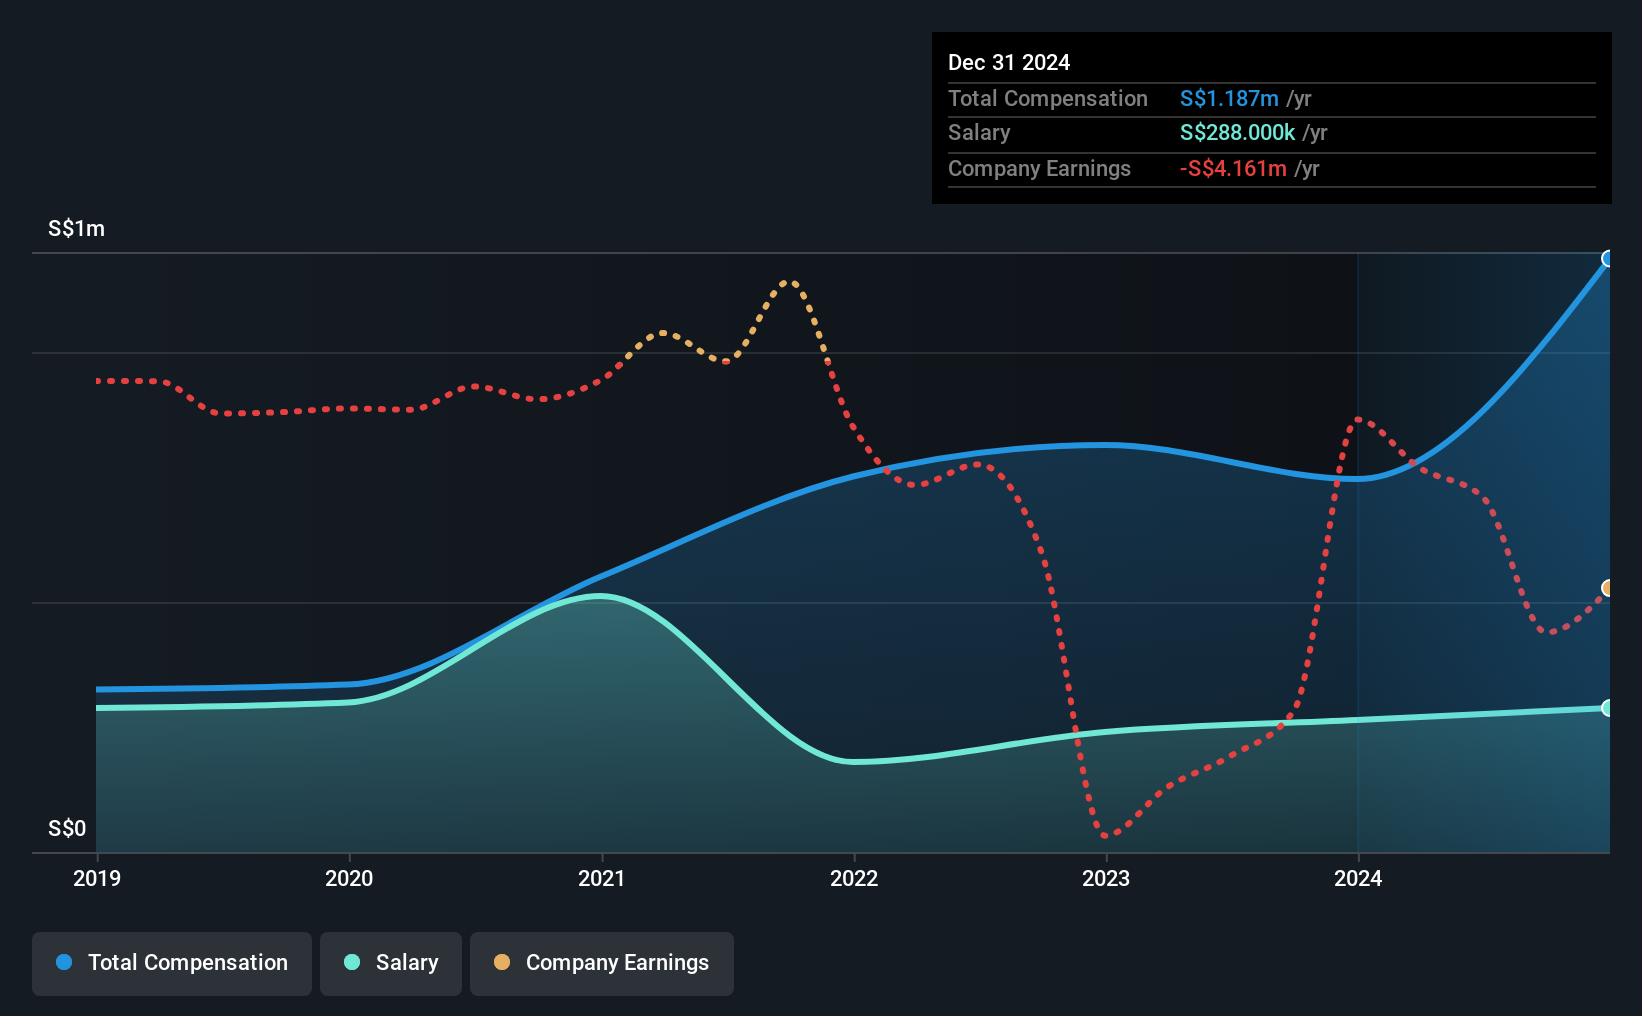Viewport: 1642px width, 1016px height.
Task: Toggle the Company Earnings legend button
Action: pos(602,963)
